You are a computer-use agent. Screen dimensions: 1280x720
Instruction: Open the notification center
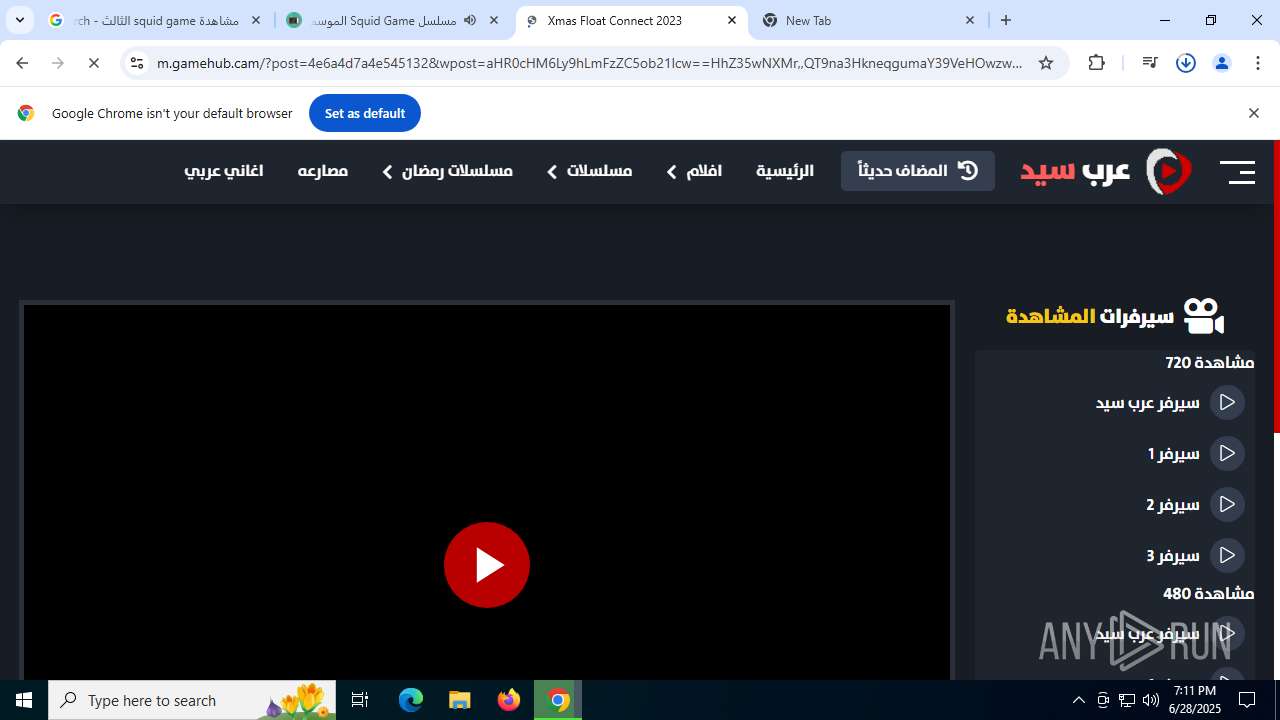point(1247,700)
